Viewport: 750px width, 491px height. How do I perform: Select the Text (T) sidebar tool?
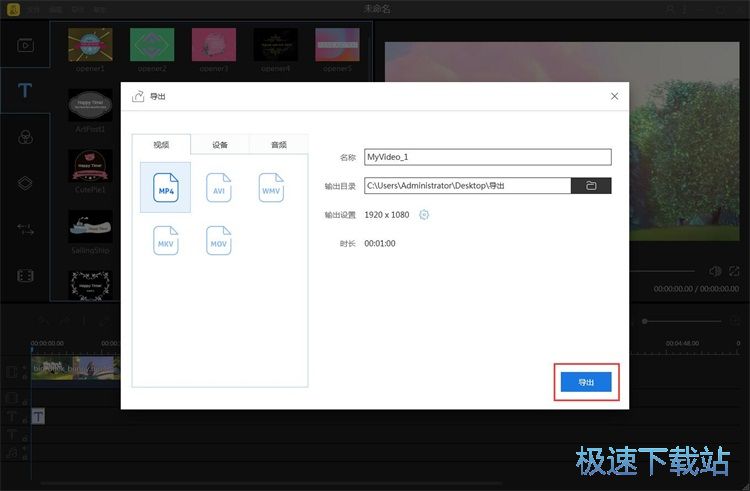pos(25,90)
